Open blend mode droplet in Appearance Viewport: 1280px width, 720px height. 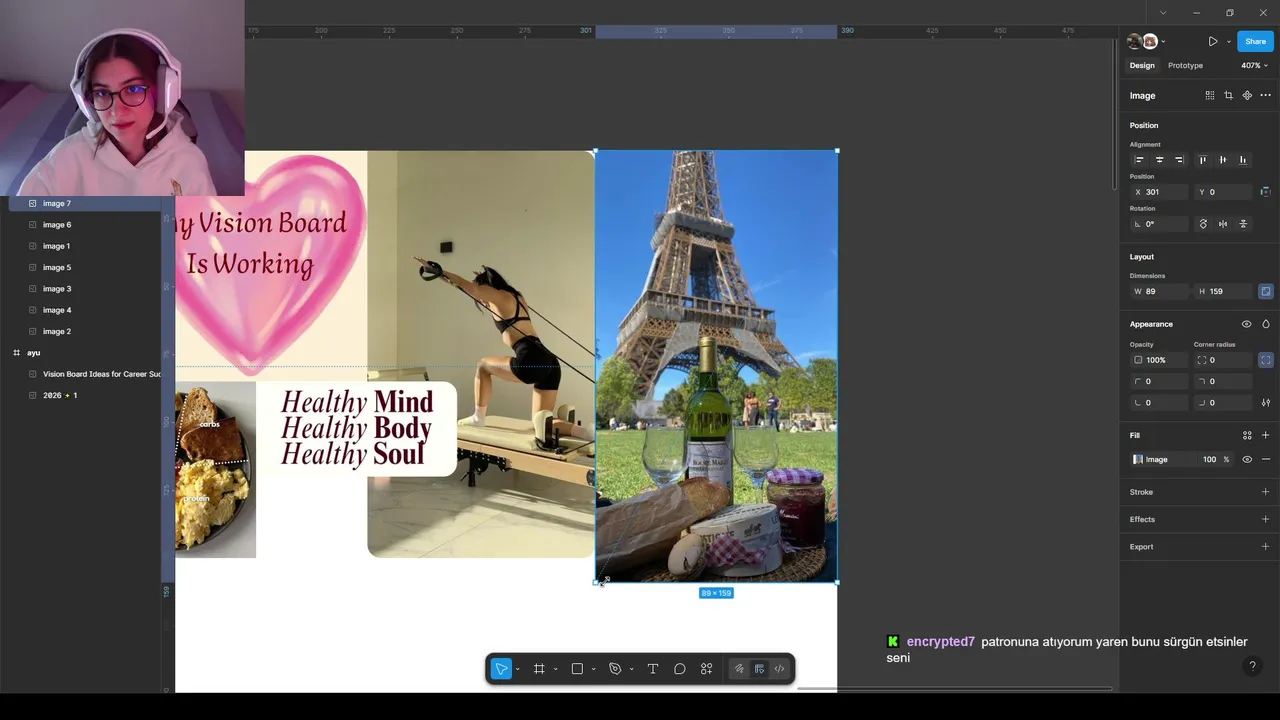click(x=1266, y=324)
